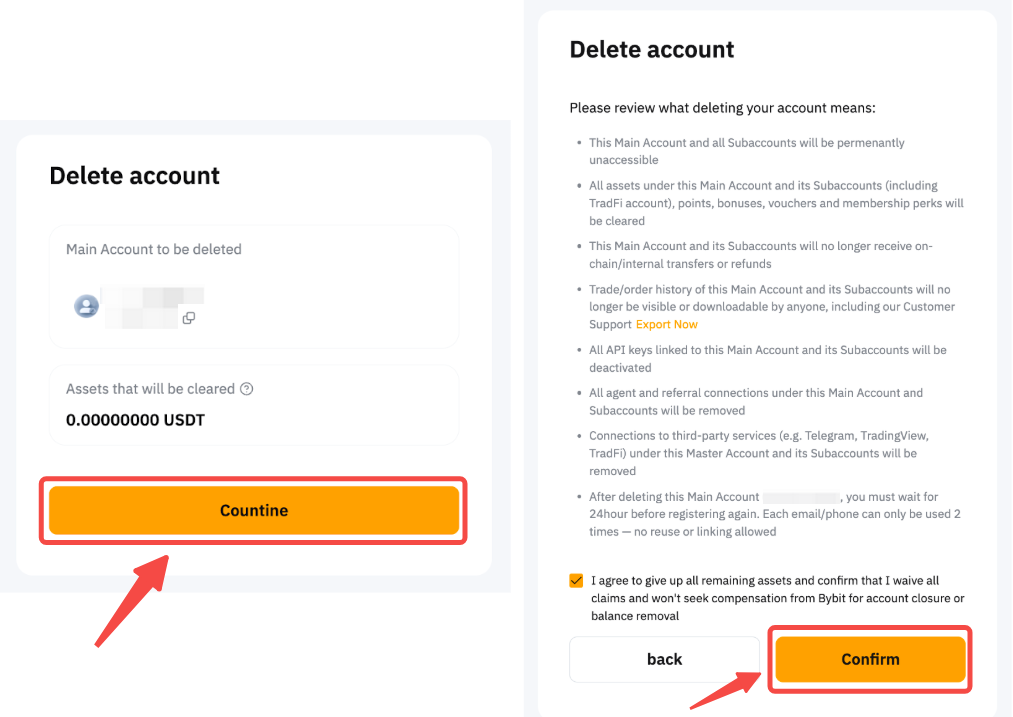
Task: Click the bullet about API keys being deactivated
Action: tap(767, 359)
